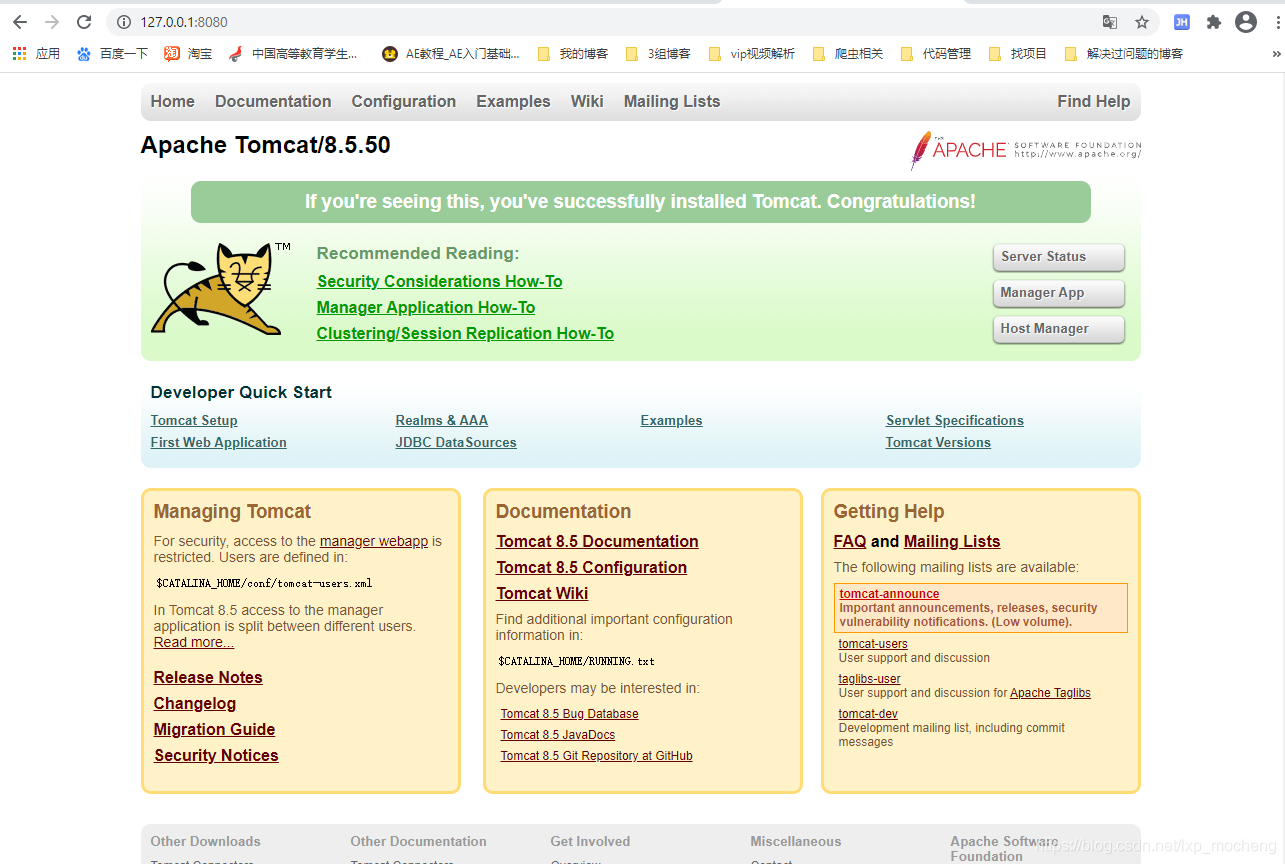The height and width of the screenshot is (864, 1285).
Task: Open the Servlet Specifications link
Action: click(955, 421)
